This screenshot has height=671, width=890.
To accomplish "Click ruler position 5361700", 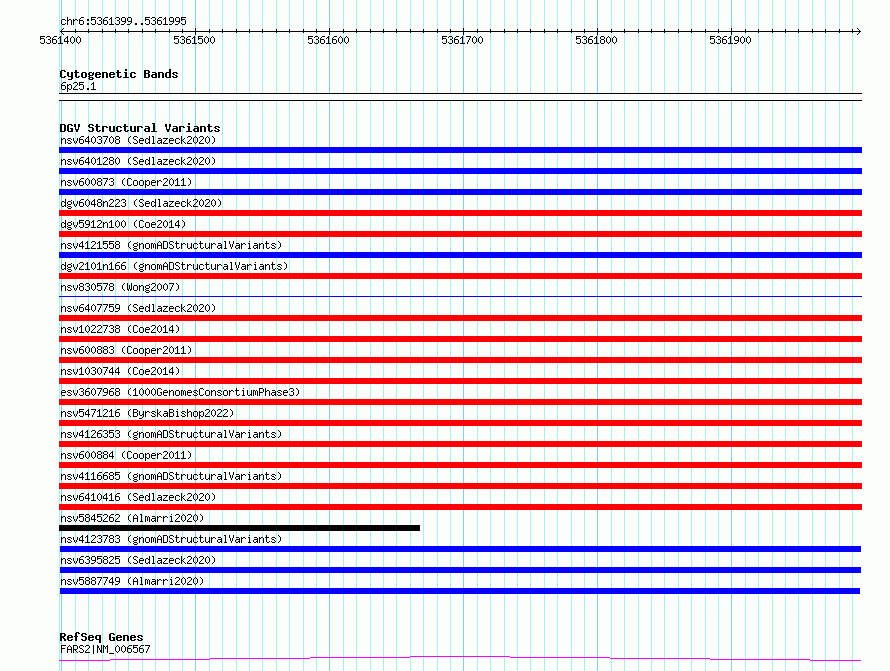I will [x=462, y=40].
